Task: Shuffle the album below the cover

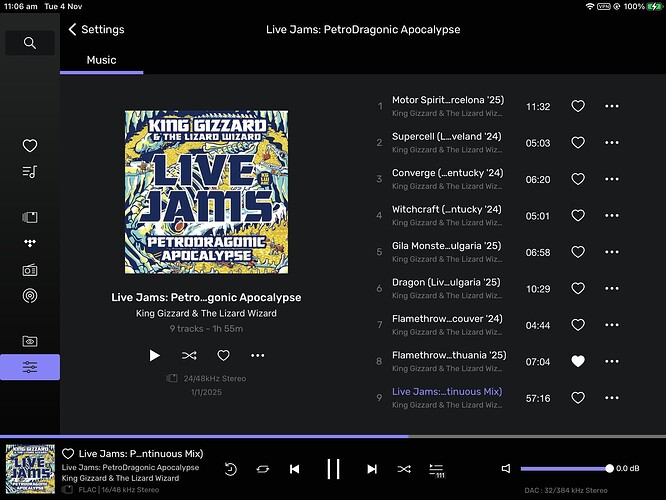Action: point(189,355)
